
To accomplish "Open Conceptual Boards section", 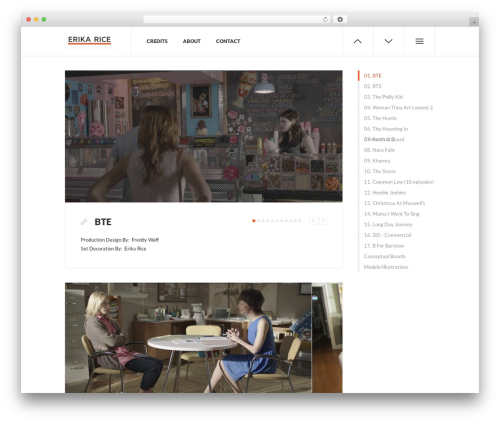I will (385, 256).
